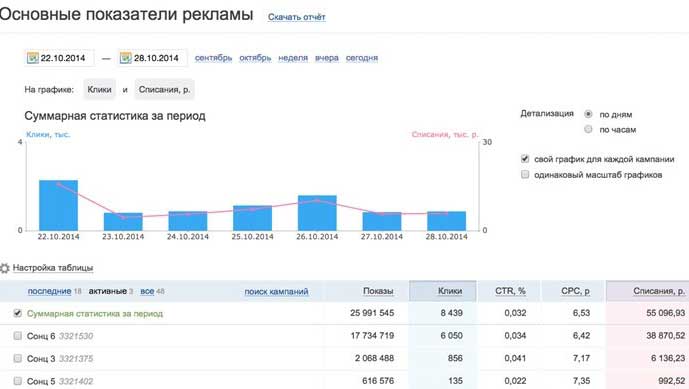The height and width of the screenshot is (389, 689).
Task: Download report via 'Скачать отчёт' link
Action: coord(297,17)
